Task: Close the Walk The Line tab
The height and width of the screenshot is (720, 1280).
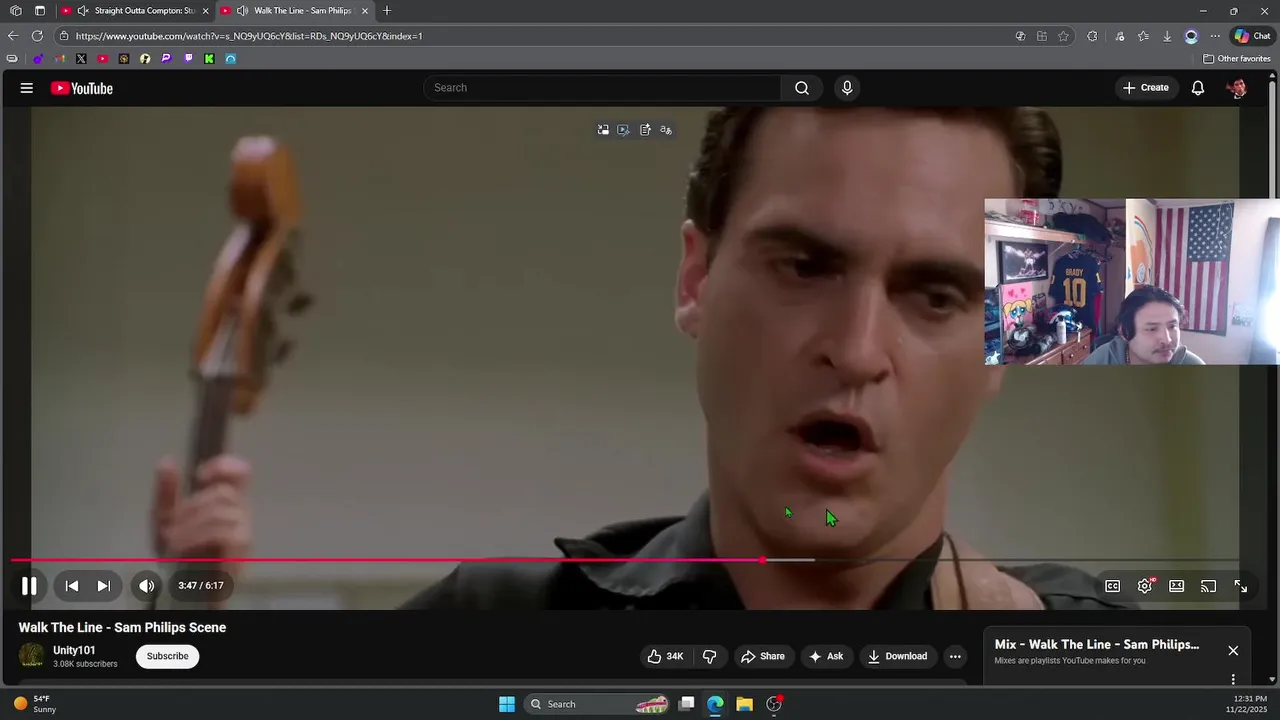Action: (x=364, y=11)
